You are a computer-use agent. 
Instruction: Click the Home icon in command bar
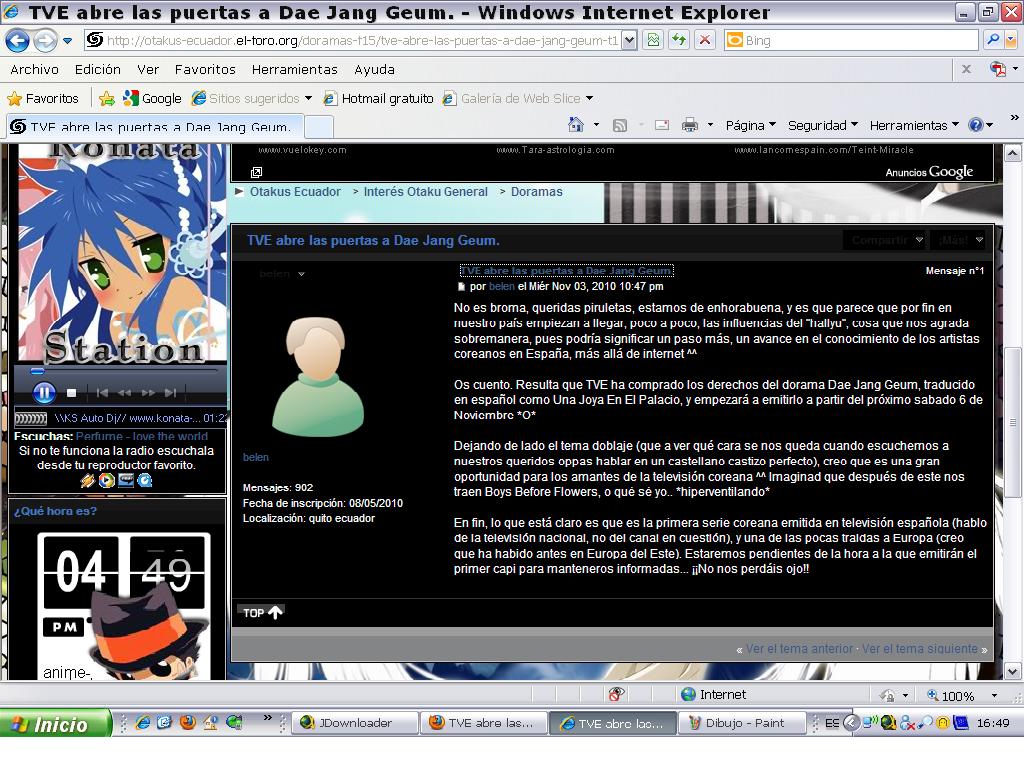point(575,125)
